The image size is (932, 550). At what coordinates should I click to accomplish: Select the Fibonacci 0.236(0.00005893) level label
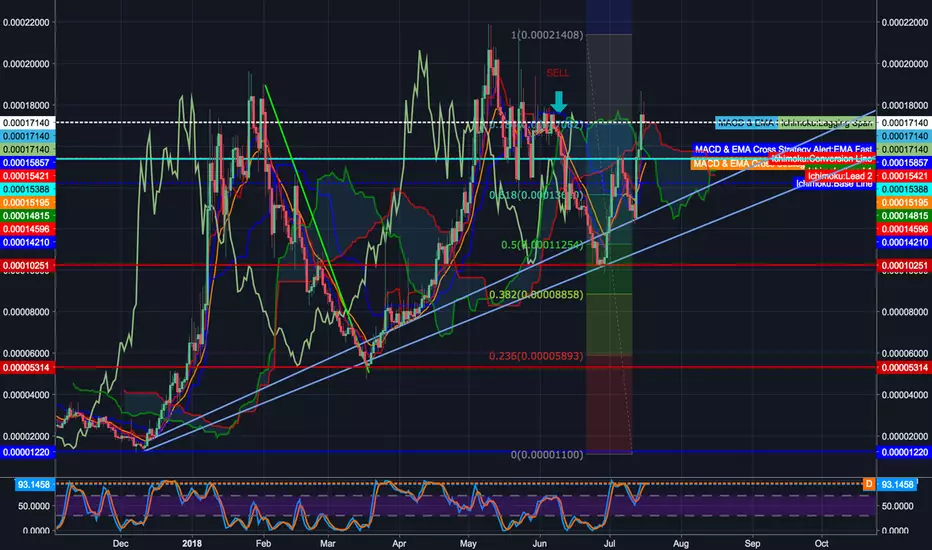click(536, 356)
